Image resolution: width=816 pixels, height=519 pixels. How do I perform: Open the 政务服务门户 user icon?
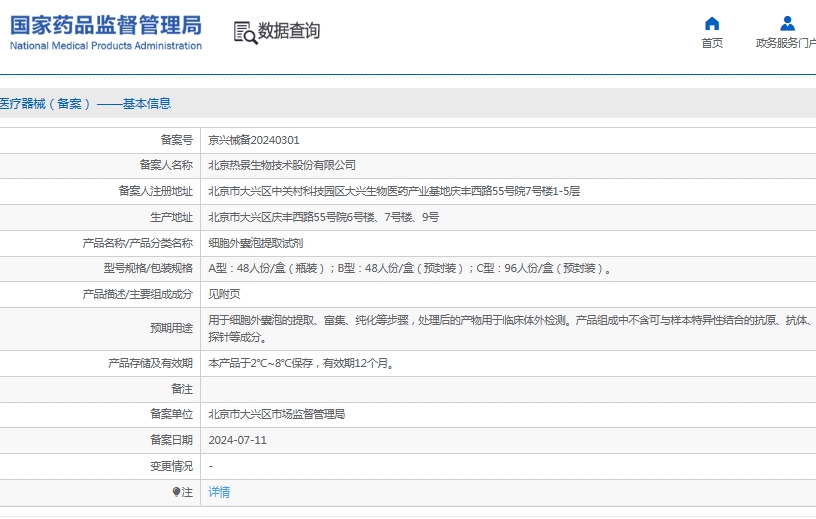click(787, 24)
